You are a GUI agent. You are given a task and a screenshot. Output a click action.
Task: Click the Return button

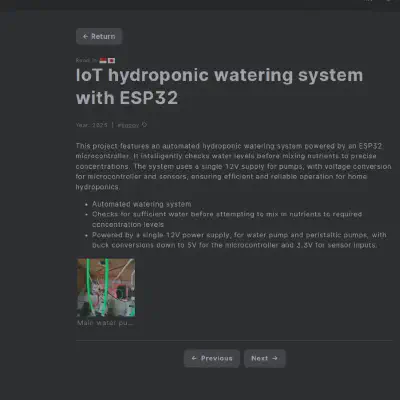(99, 36)
